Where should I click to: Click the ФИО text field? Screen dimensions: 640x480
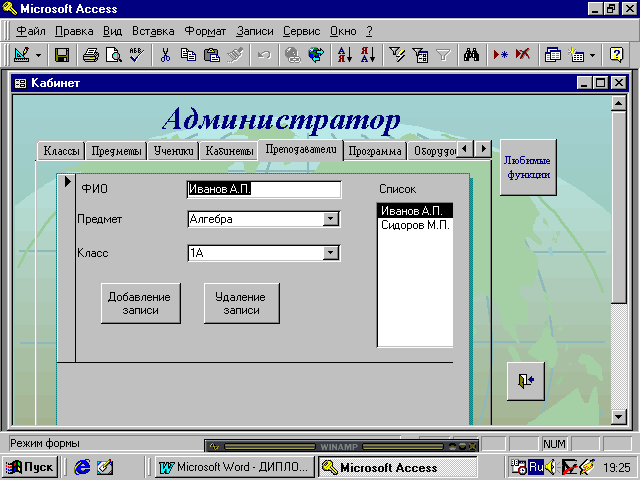[x=264, y=190]
